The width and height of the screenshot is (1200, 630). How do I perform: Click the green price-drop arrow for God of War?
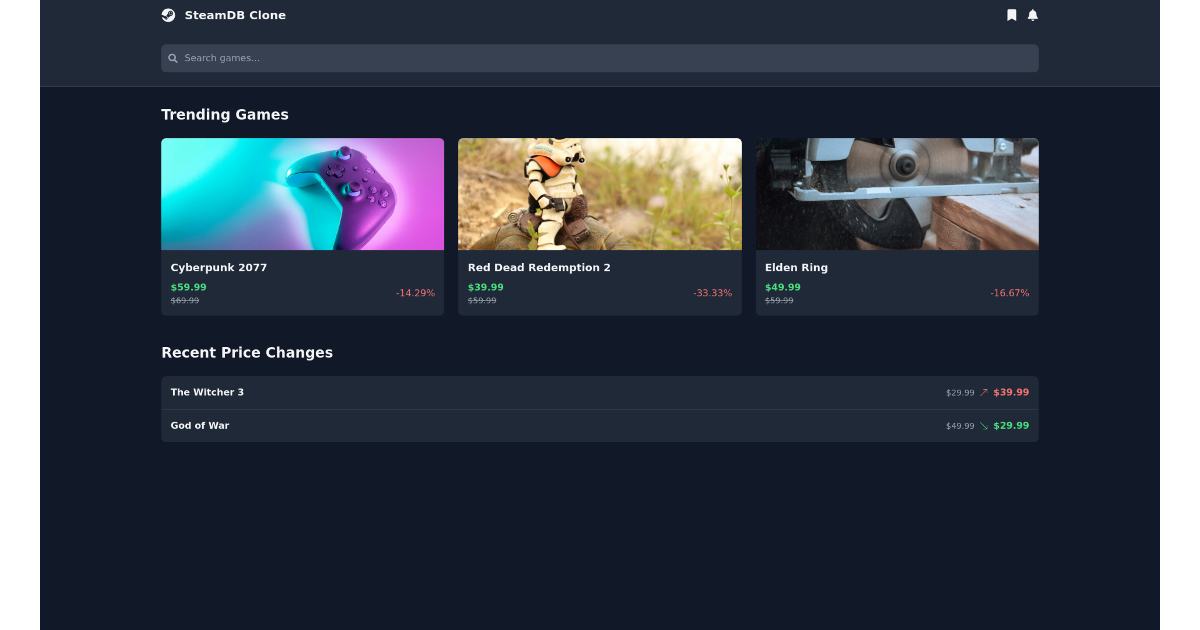[984, 425]
